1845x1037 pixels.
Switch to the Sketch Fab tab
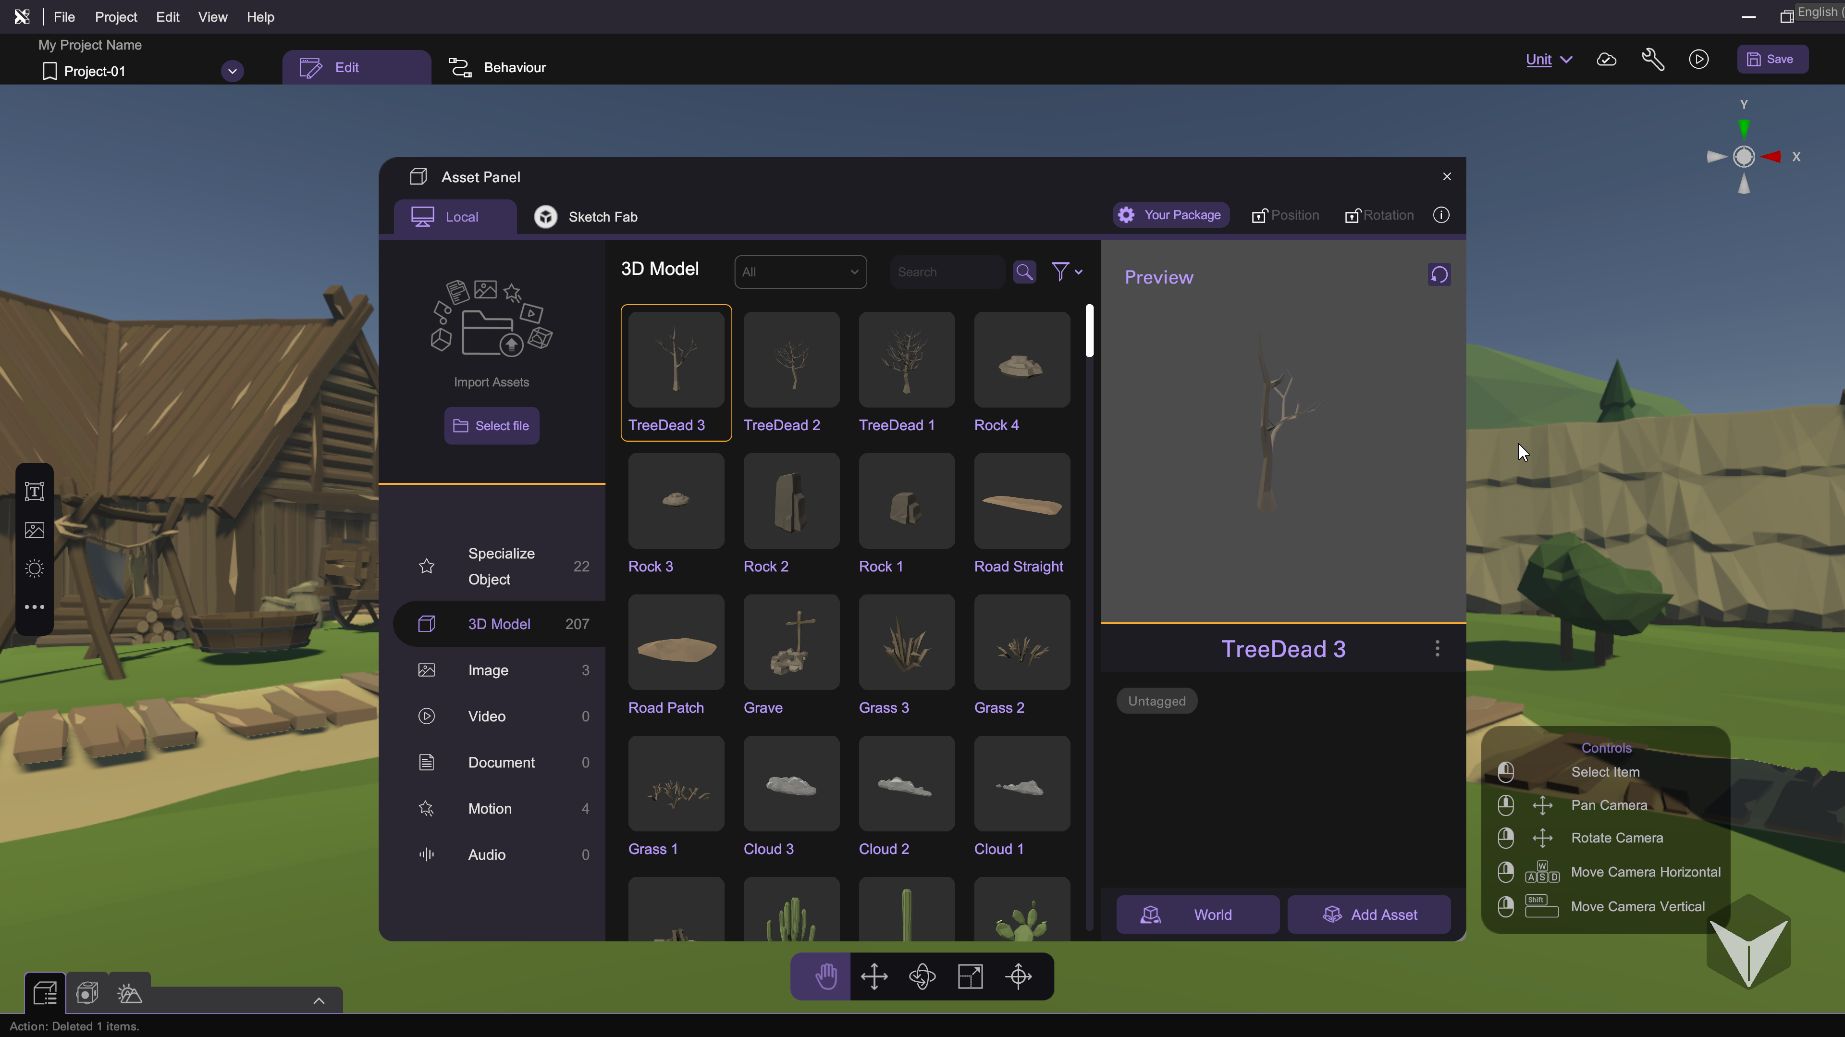[x=586, y=217]
